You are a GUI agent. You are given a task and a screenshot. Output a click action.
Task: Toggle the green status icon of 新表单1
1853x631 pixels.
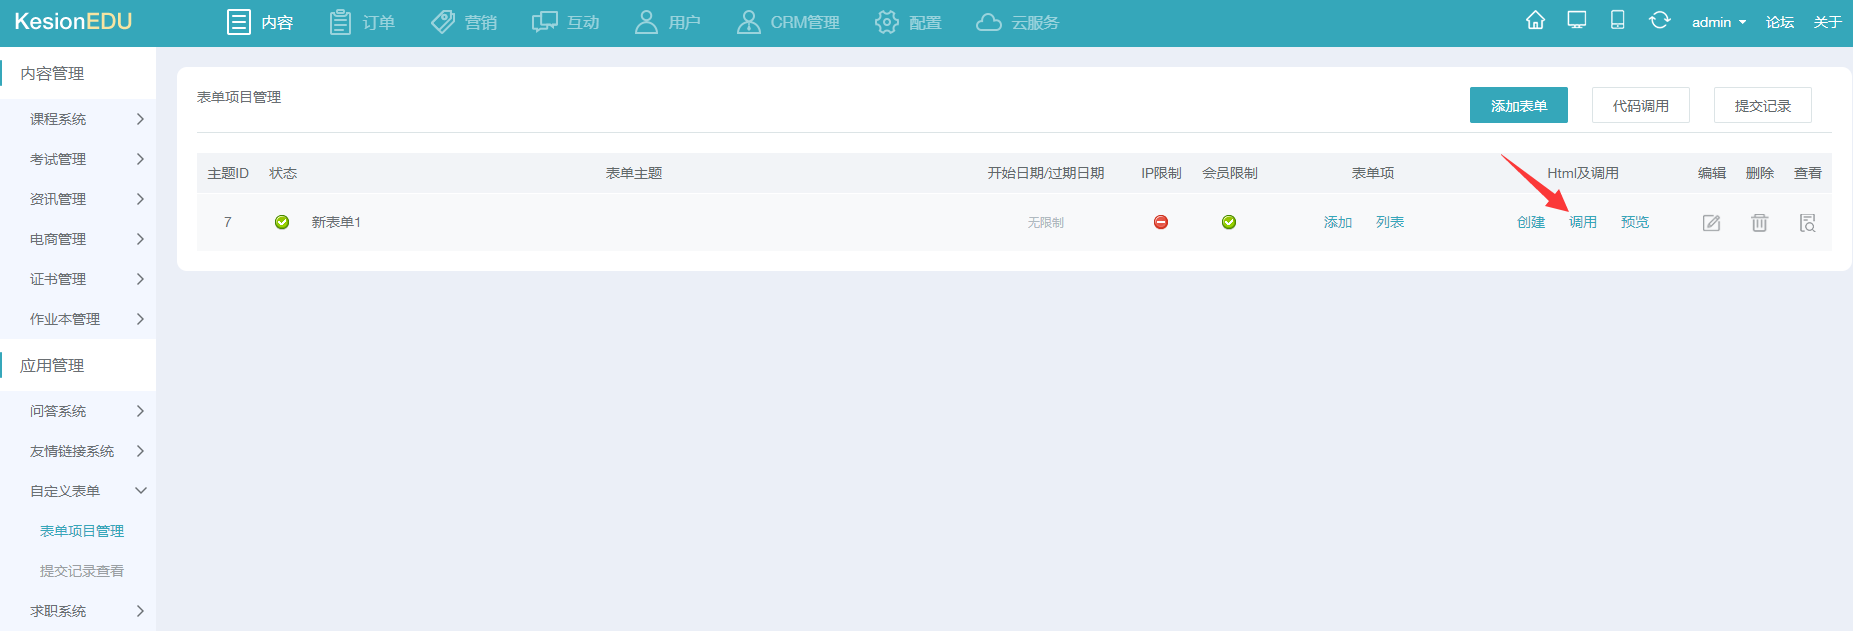click(282, 222)
